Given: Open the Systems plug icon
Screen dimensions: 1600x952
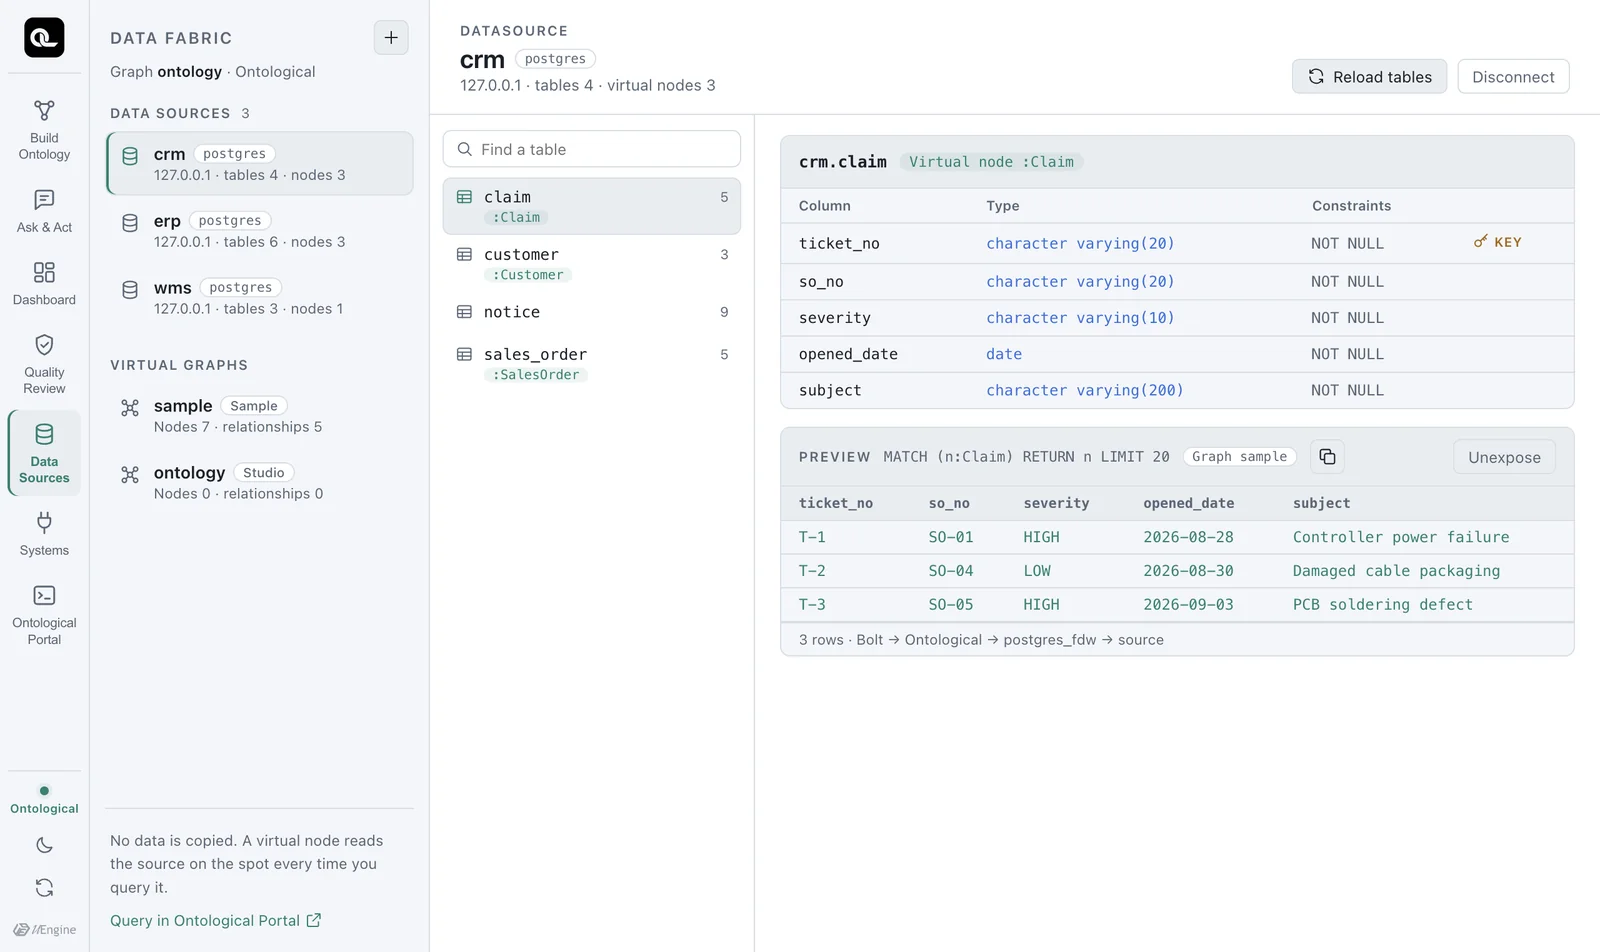Looking at the screenshot, I should (x=44, y=522).
